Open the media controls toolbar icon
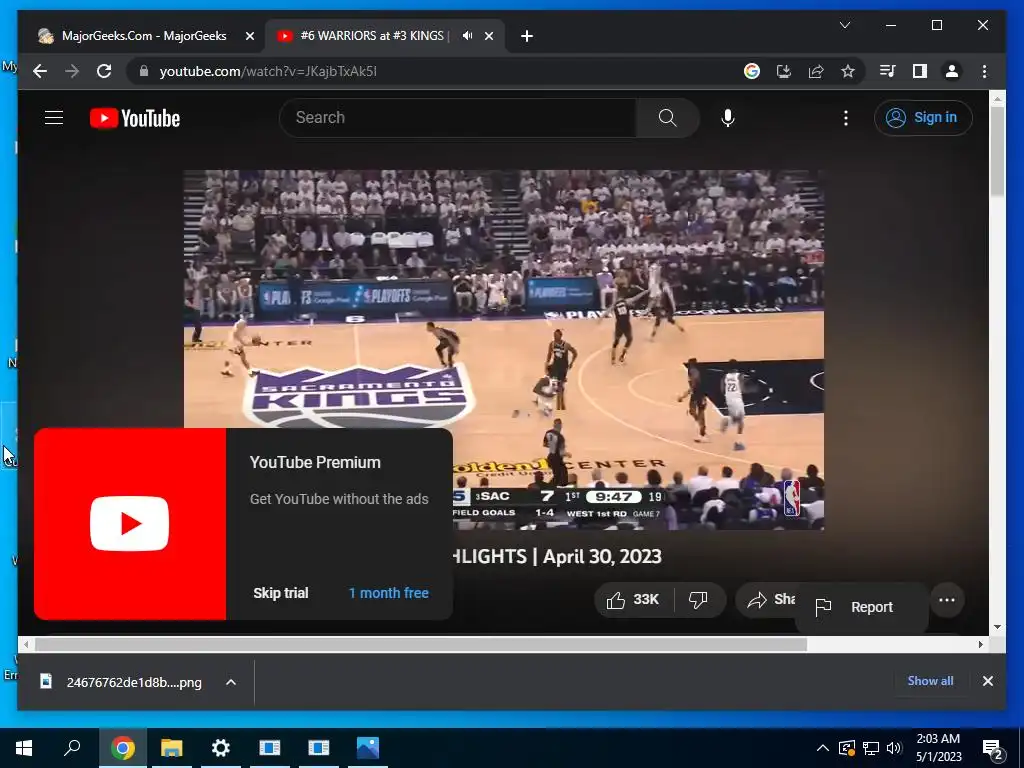The image size is (1024, 768). (x=888, y=71)
